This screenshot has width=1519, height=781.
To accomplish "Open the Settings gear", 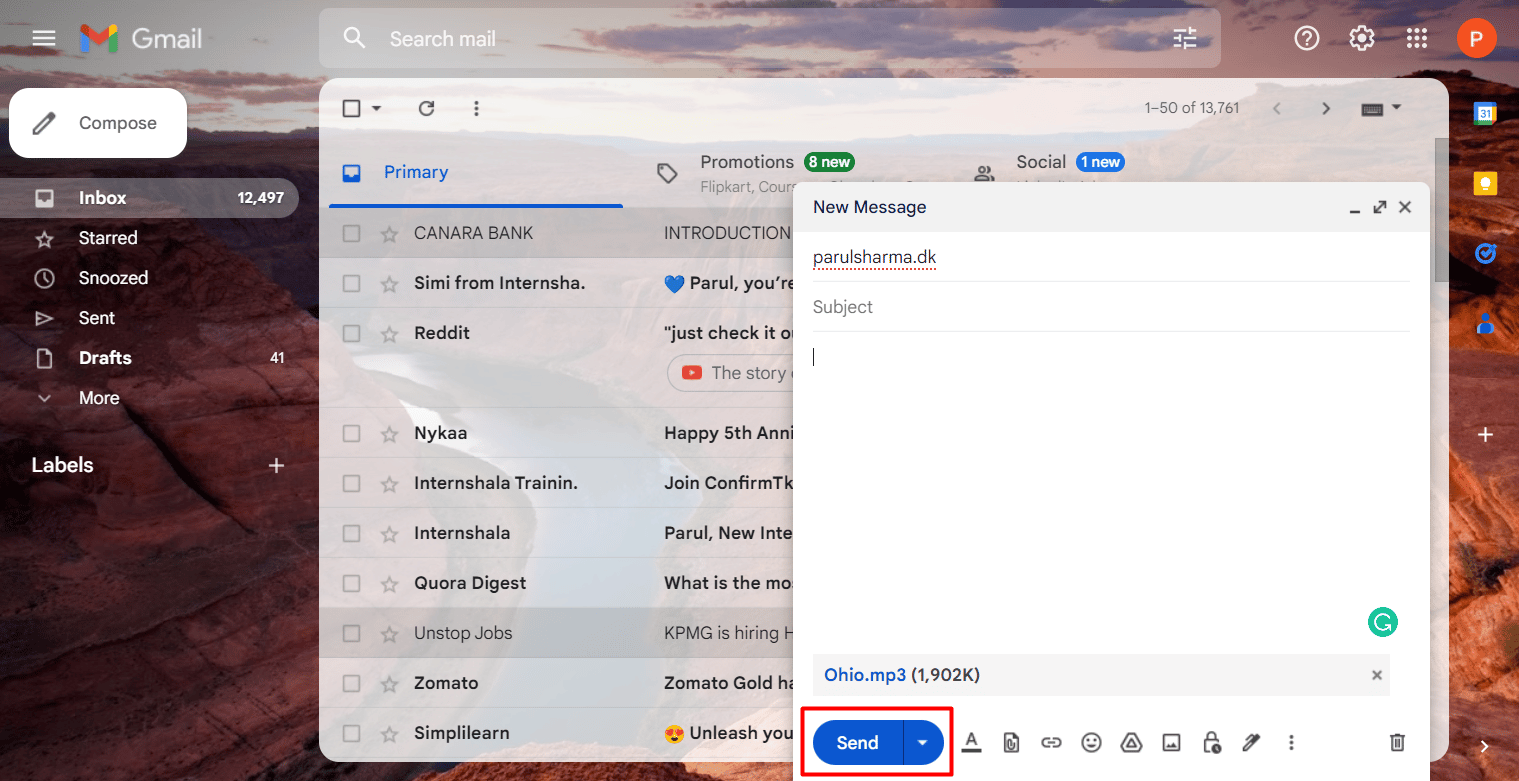I will point(1362,38).
